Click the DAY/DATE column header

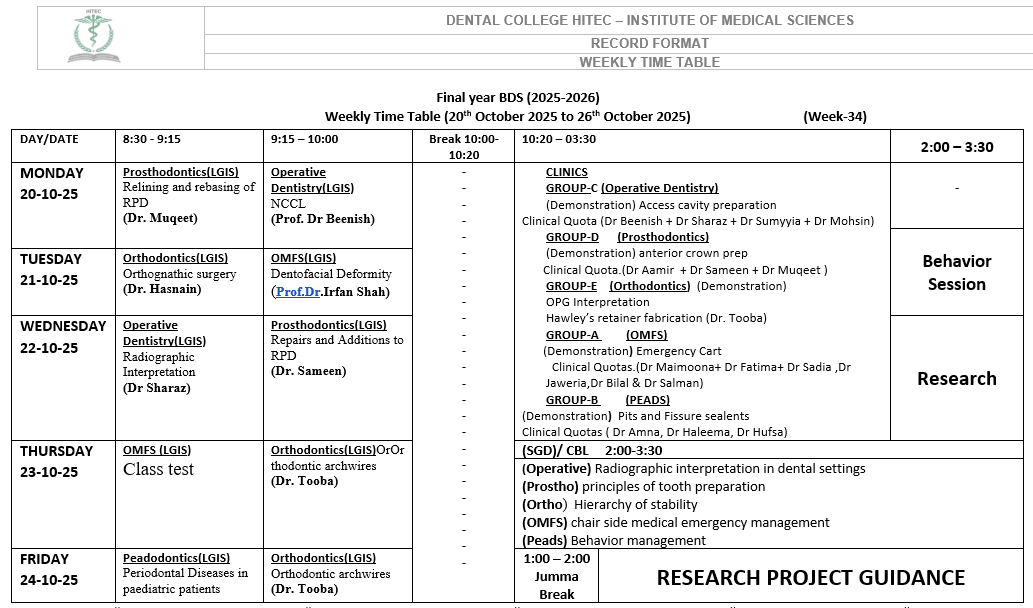tap(49, 139)
